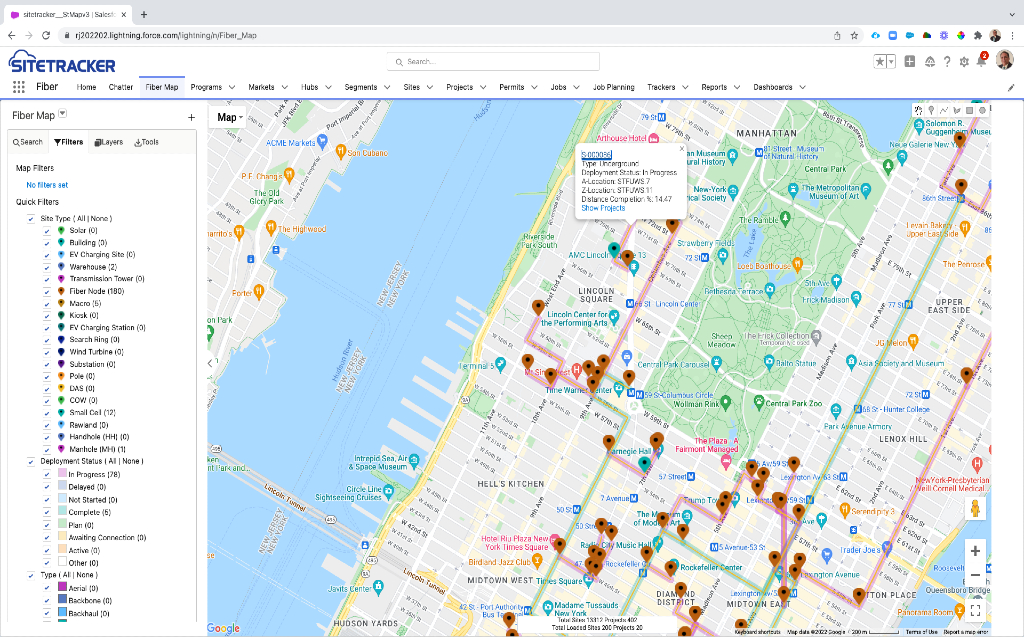Open the Setup gear icon

(964, 61)
